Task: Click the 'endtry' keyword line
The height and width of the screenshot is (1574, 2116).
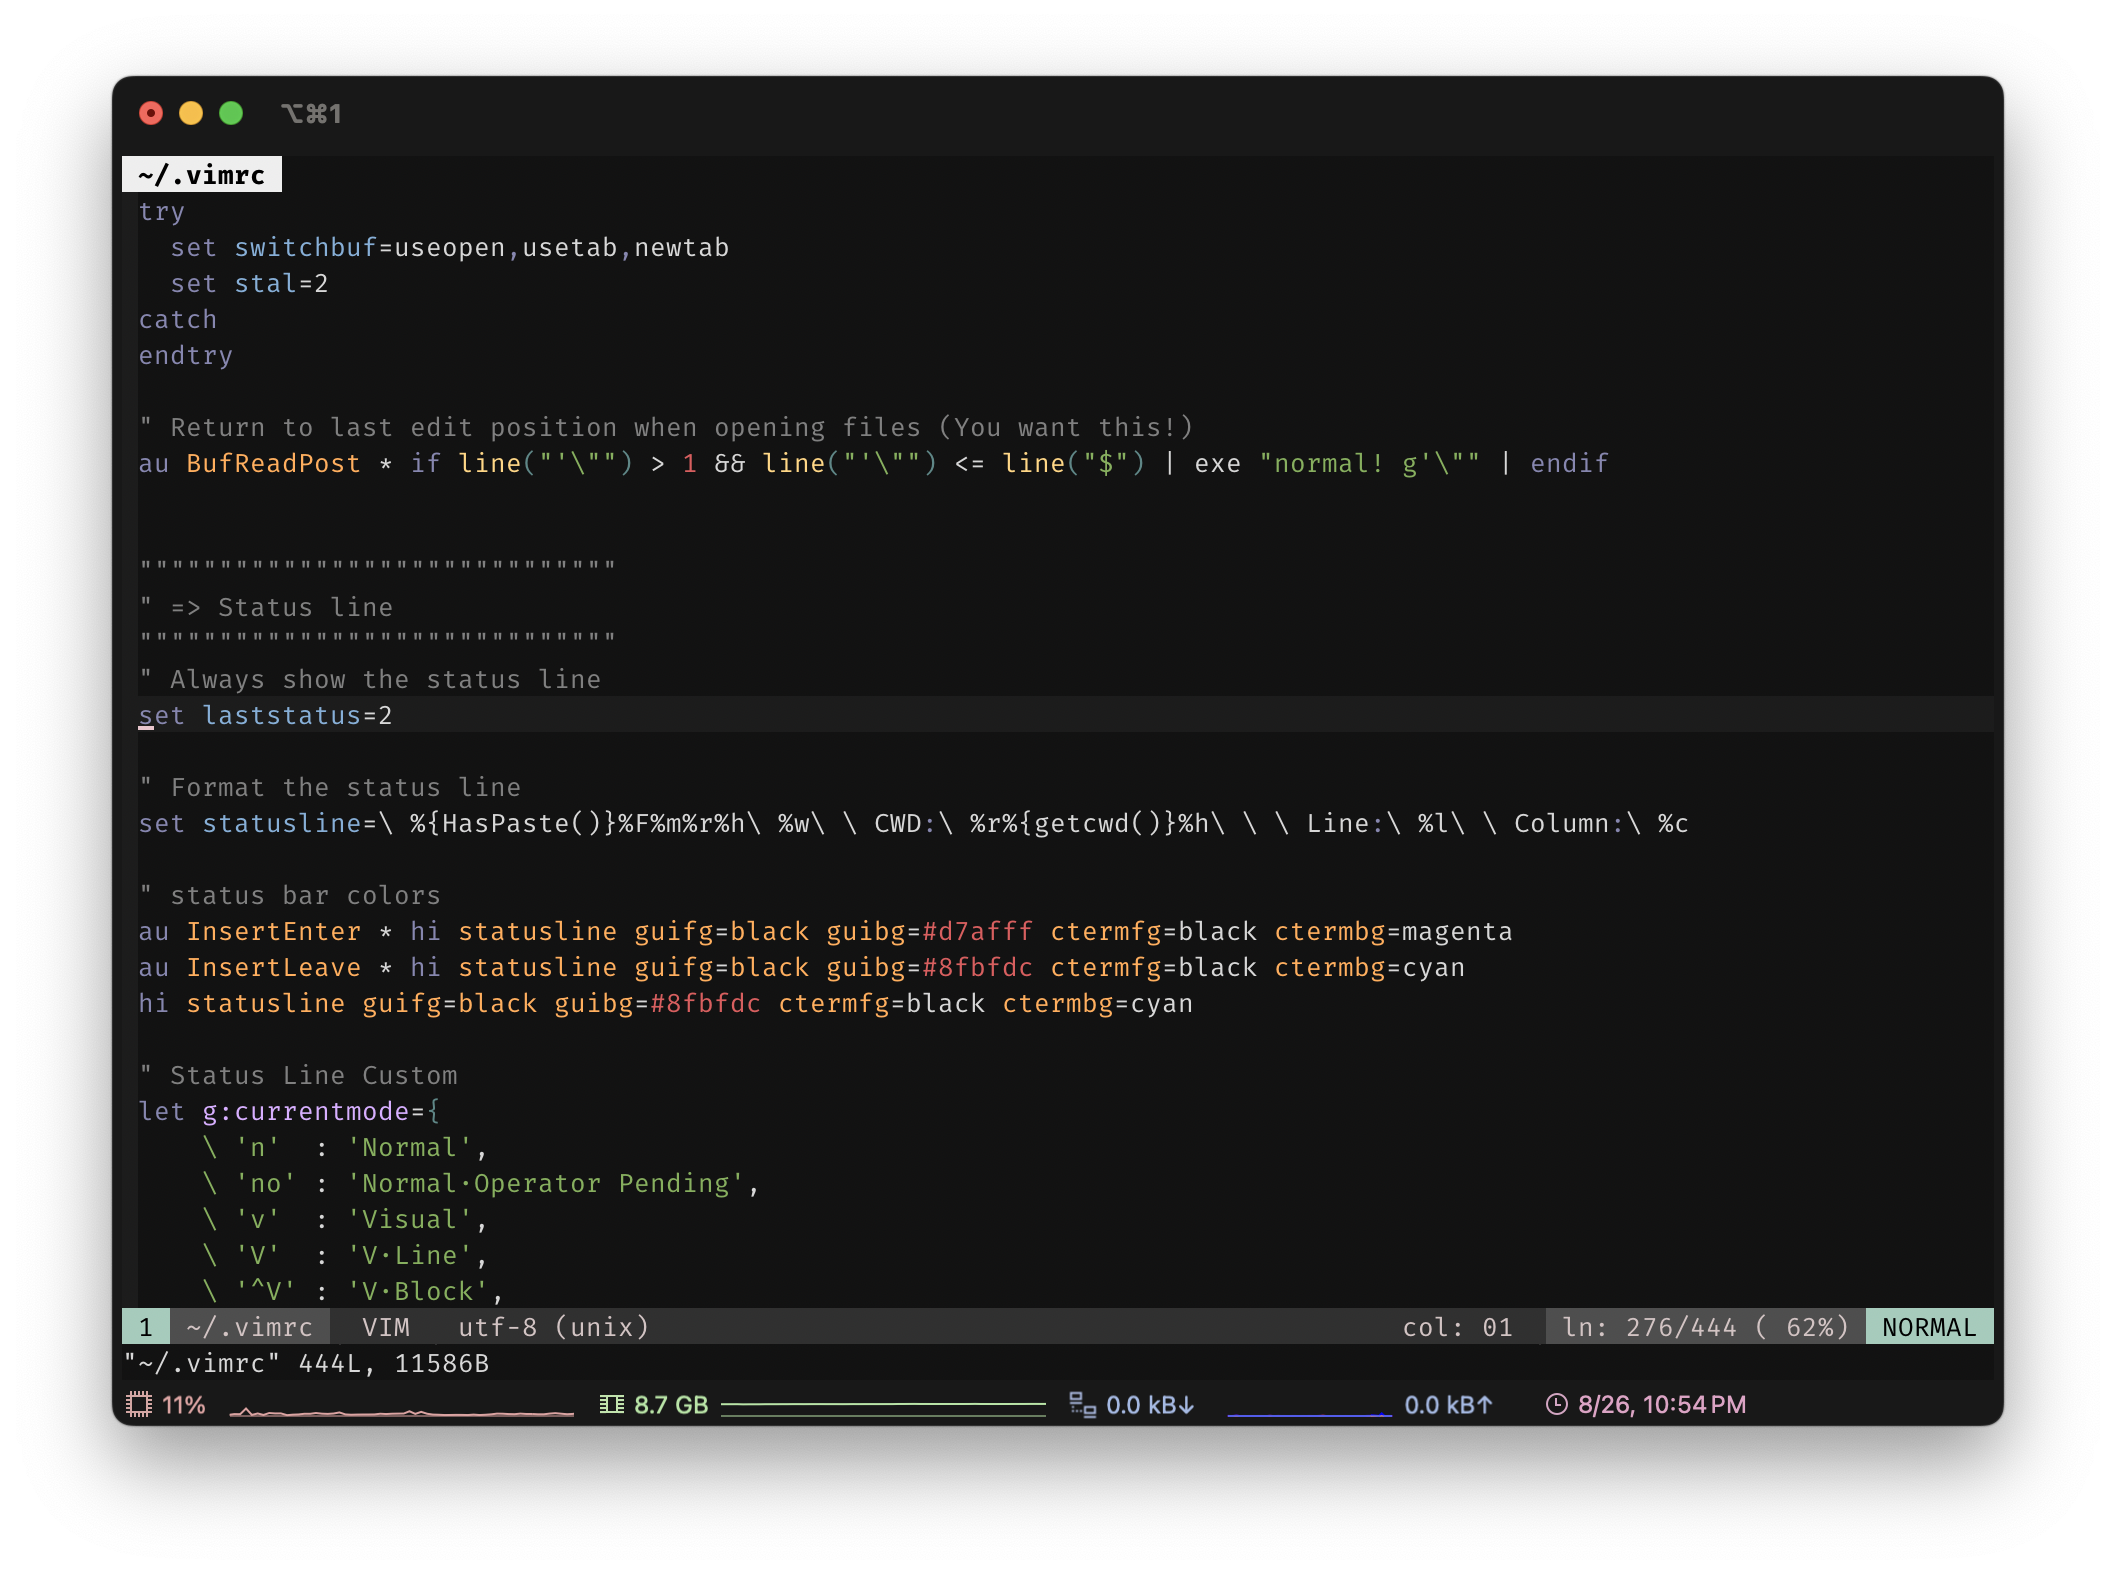Action: coord(186,355)
